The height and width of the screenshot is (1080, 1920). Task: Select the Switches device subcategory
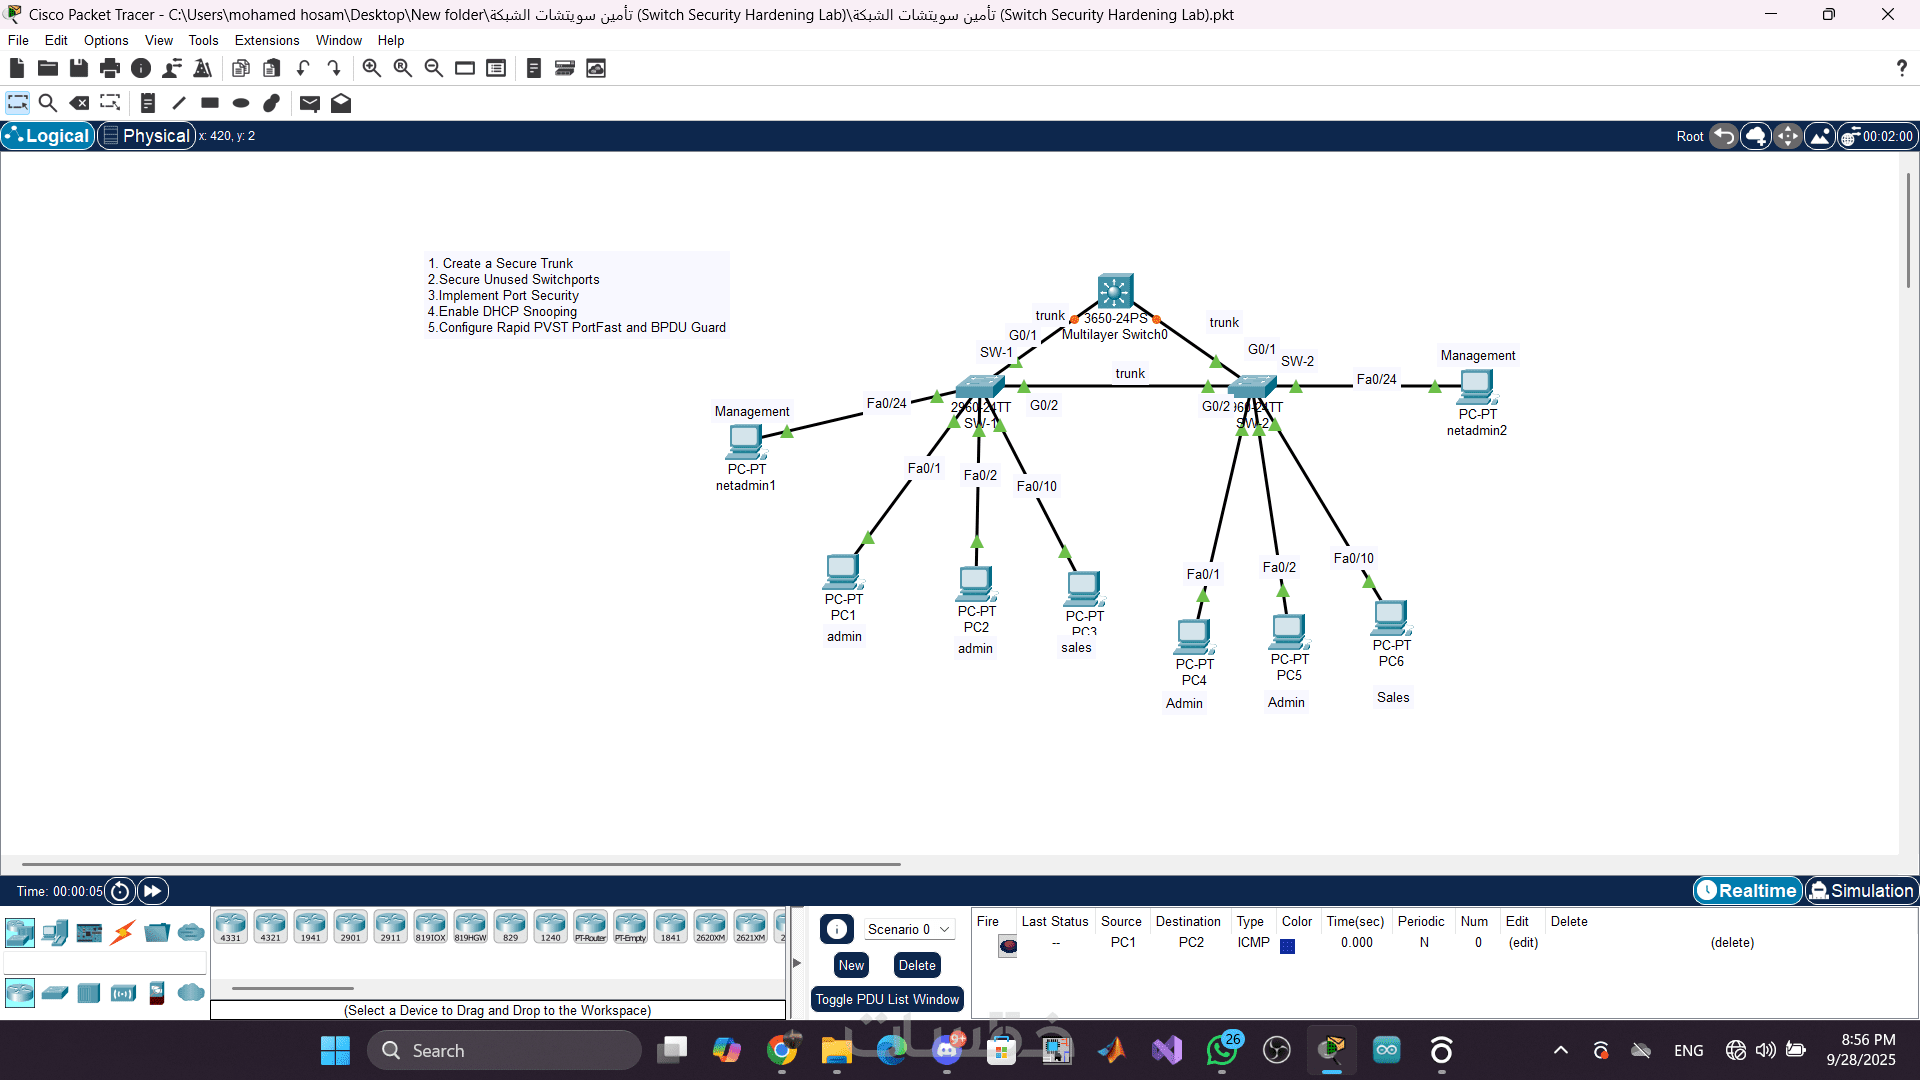(55, 993)
